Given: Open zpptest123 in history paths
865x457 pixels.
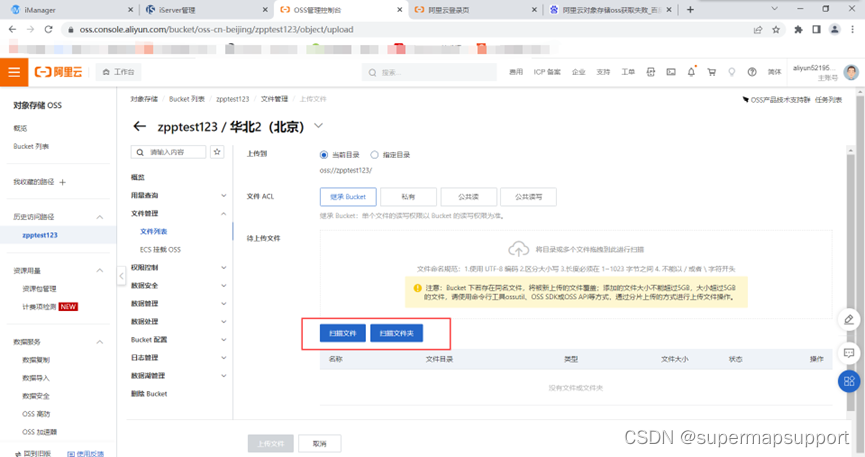Looking at the screenshot, I should [x=40, y=235].
